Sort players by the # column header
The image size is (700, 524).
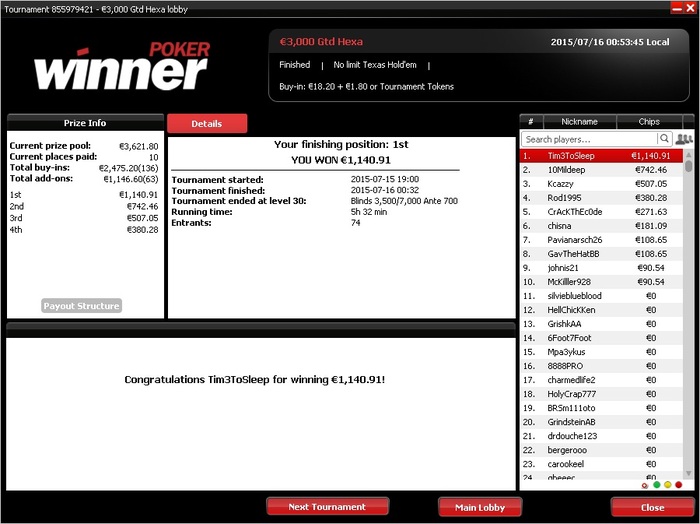531,121
